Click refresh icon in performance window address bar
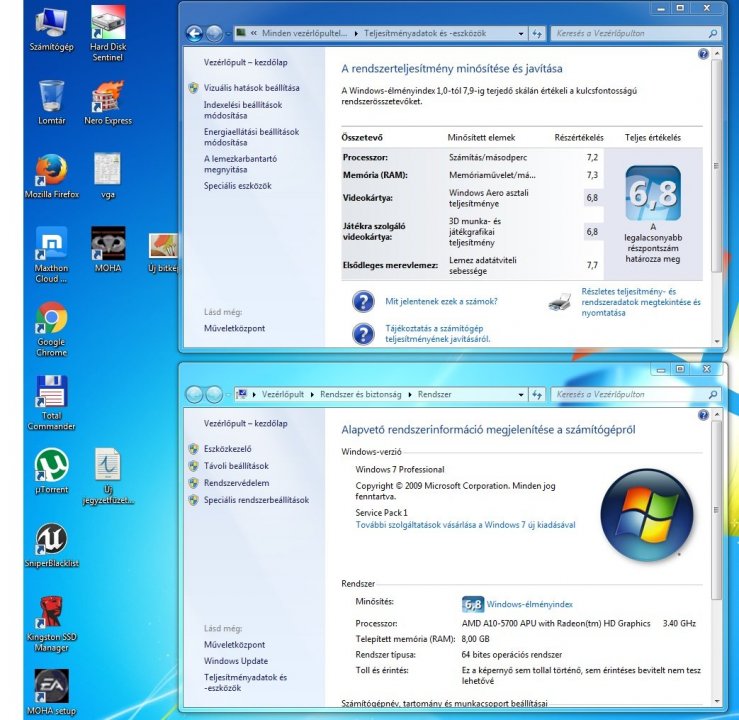 pos(537,33)
